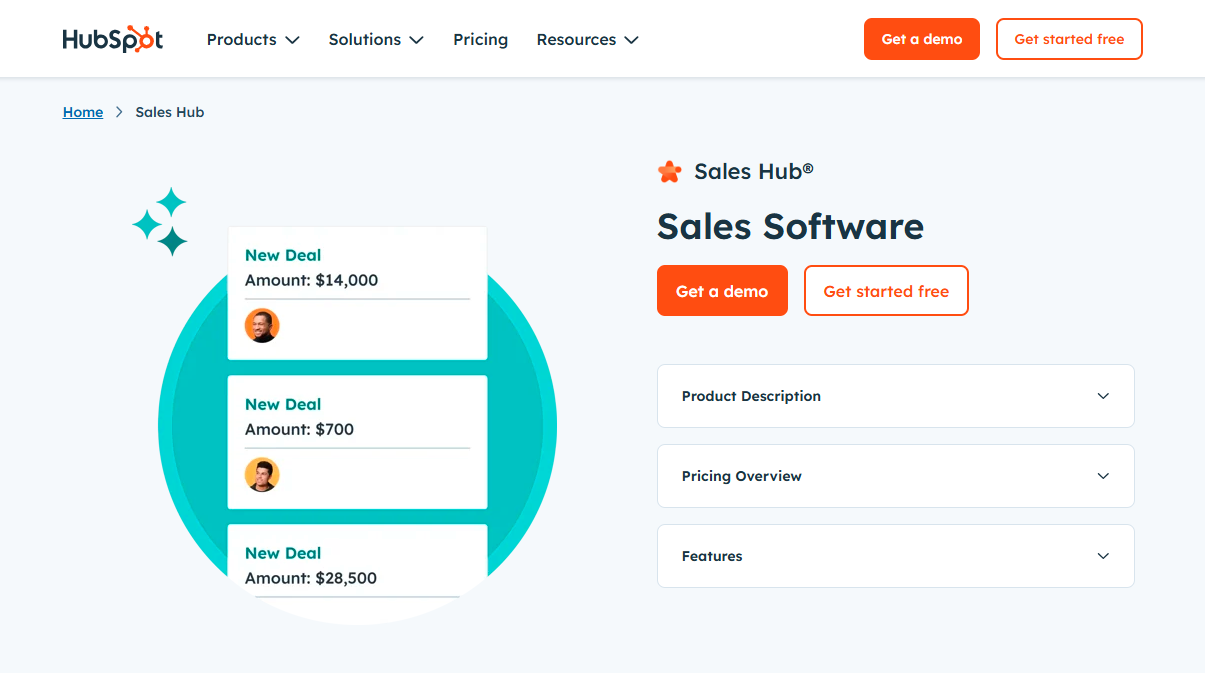Viewport: 1205px width, 678px height.
Task: Click the New Deal card for $14,000
Action: [357, 293]
